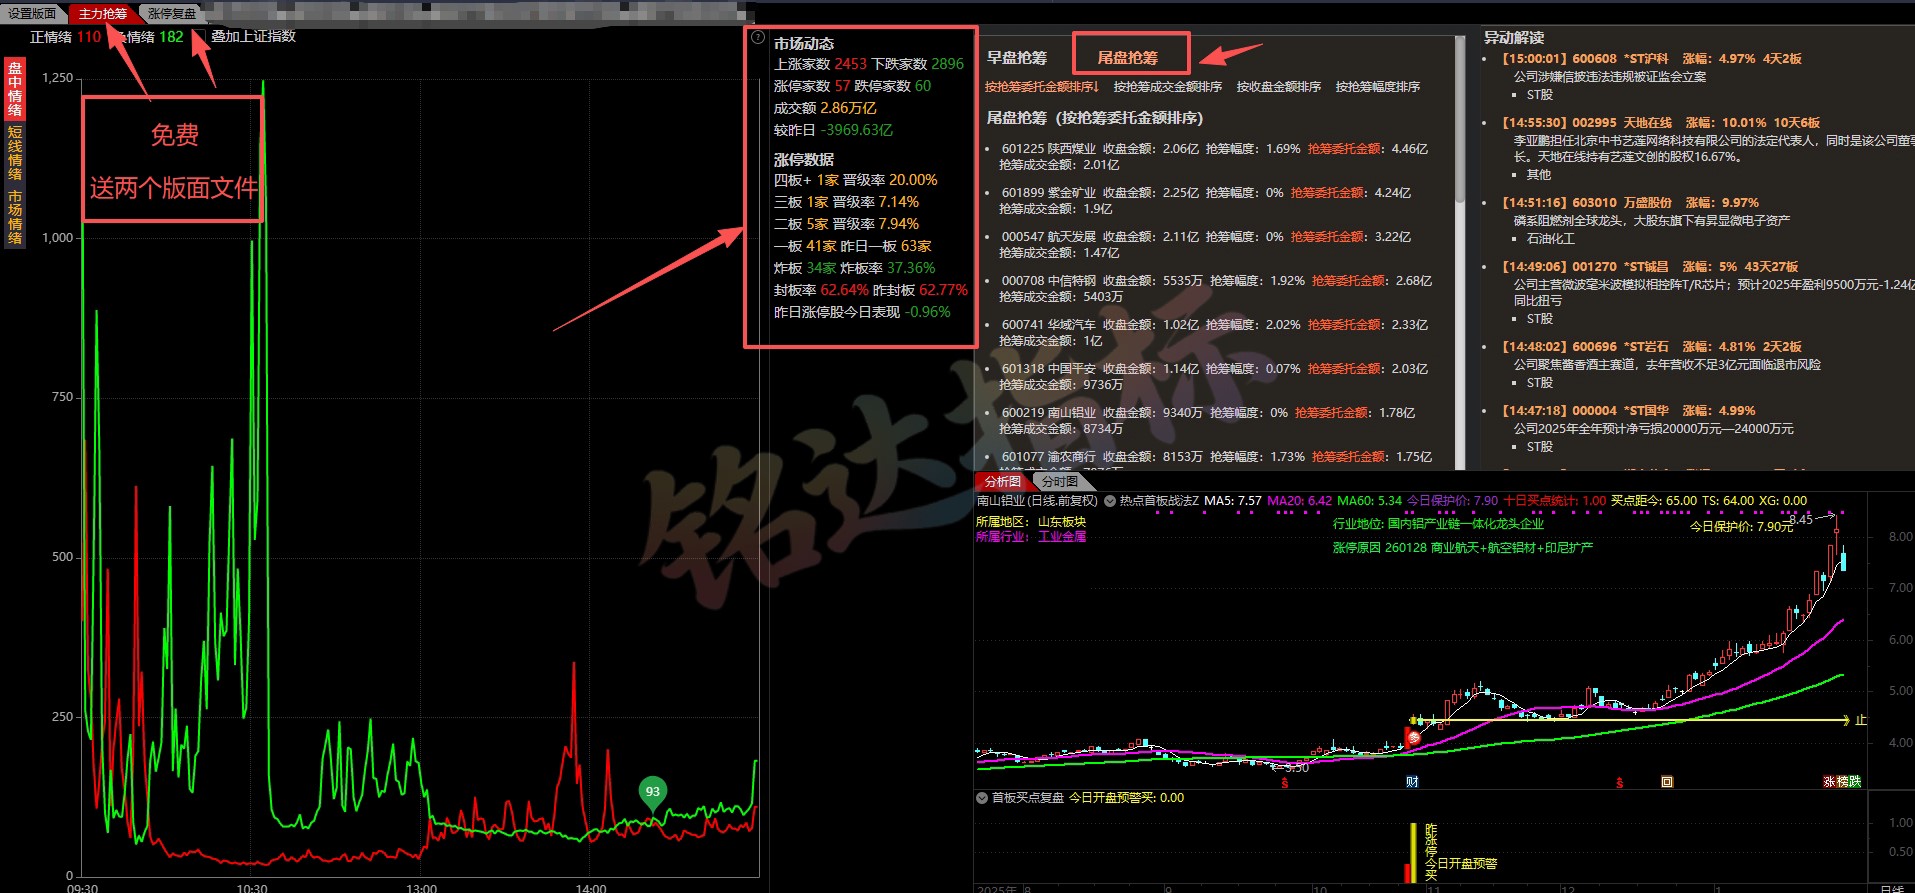The width and height of the screenshot is (1915, 893).
Task: Open the 工业金属 industry link
Action: (1062, 537)
